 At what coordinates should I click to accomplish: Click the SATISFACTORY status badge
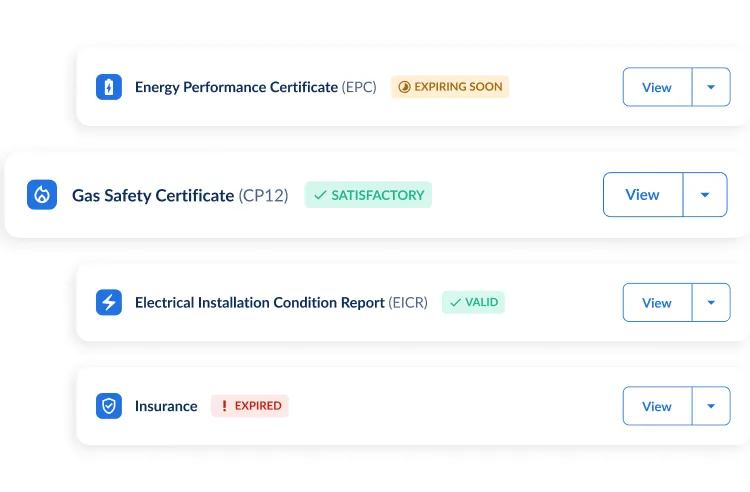[368, 195]
